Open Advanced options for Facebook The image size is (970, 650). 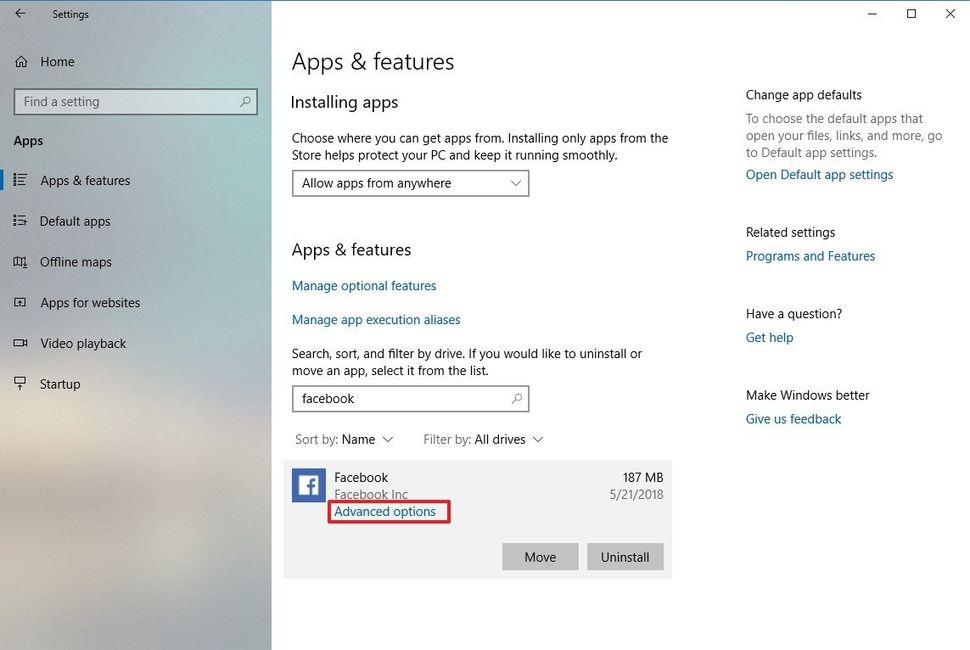click(388, 511)
